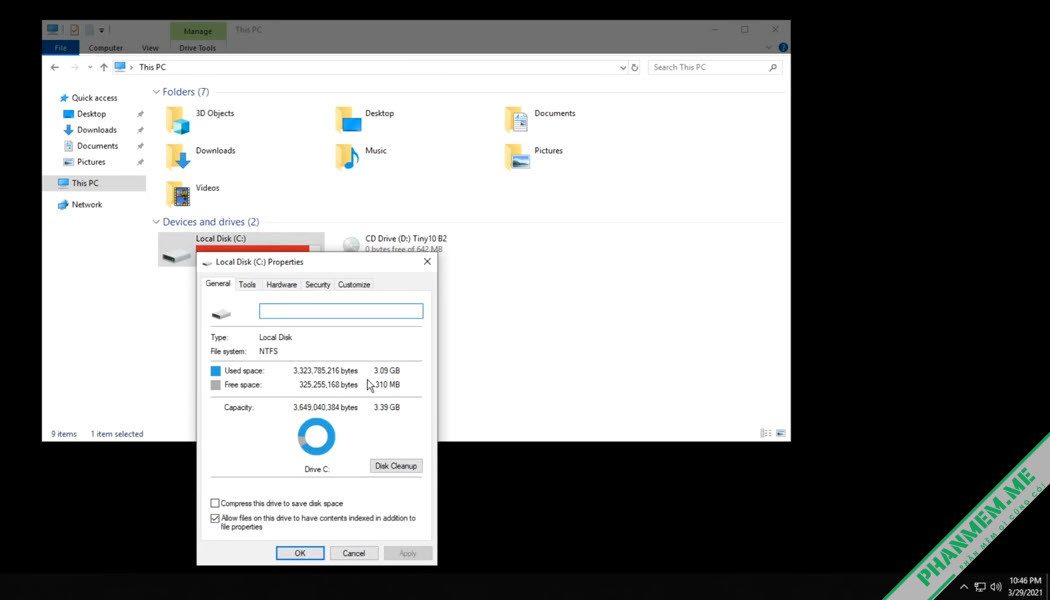Open the File ribbon tab
The height and width of the screenshot is (600, 1050).
click(x=60, y=48)
